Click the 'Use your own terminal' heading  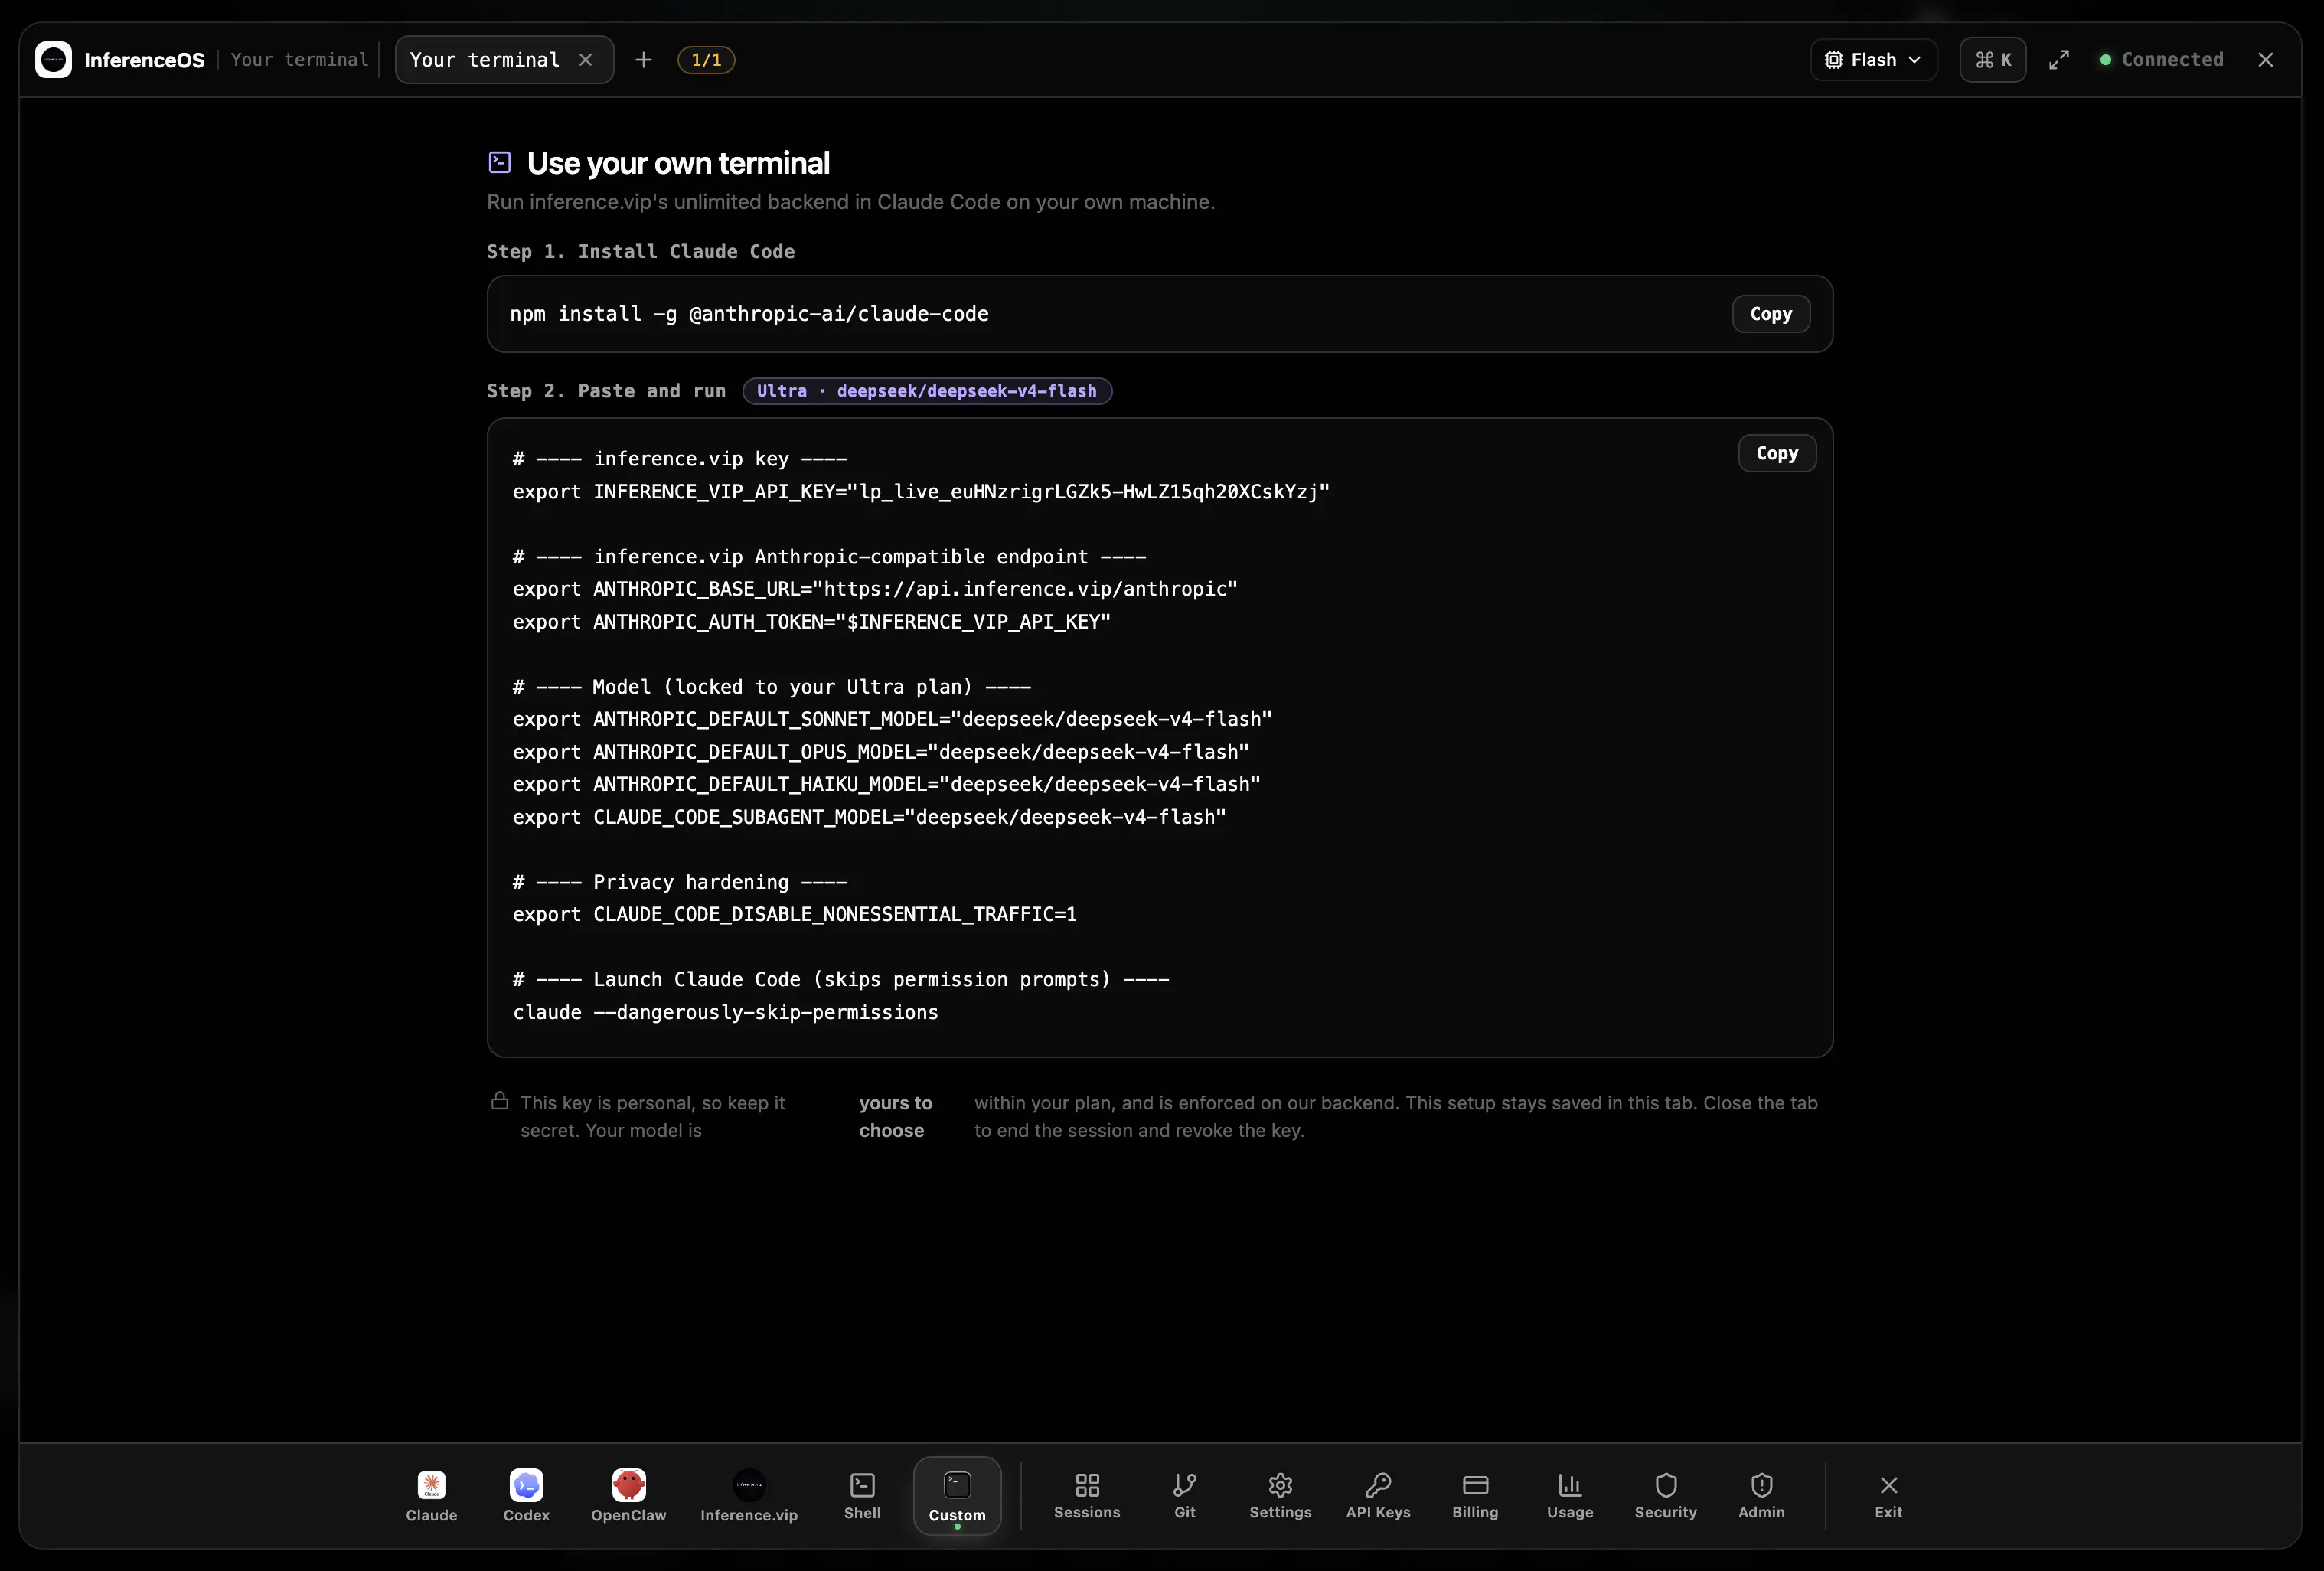(x=678, y=163)
